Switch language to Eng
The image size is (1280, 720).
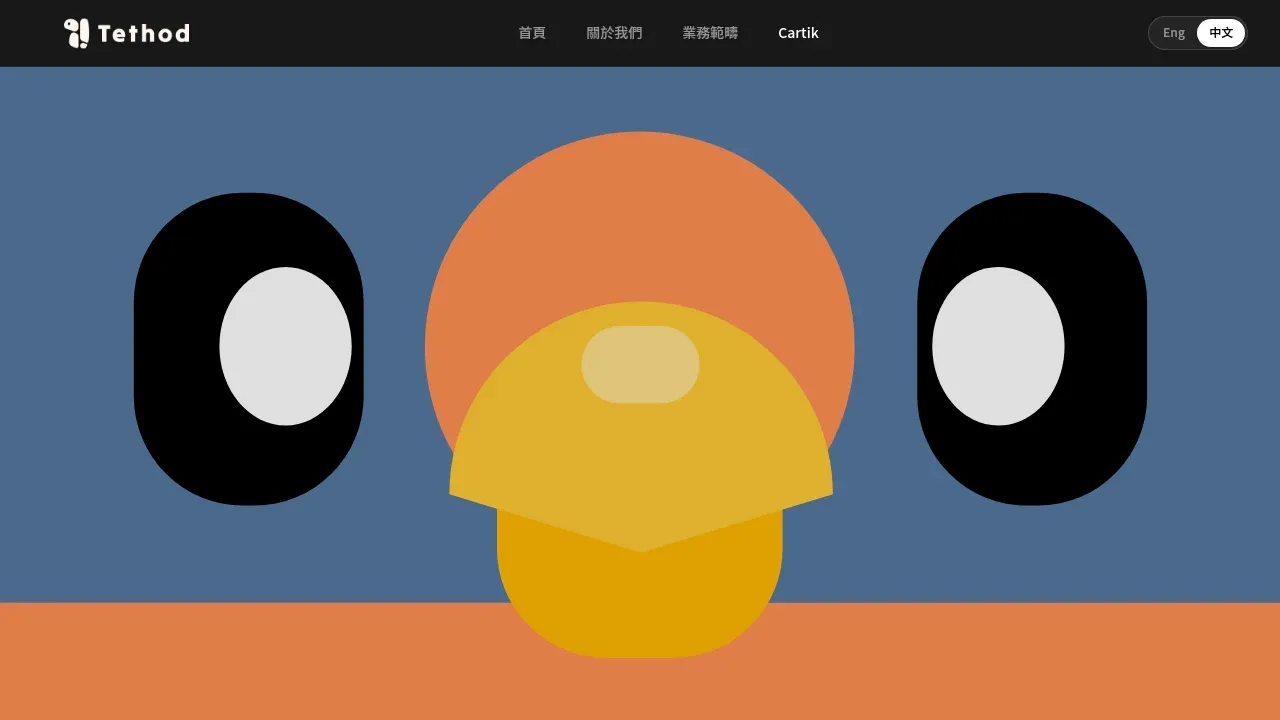coord(1174,33)
